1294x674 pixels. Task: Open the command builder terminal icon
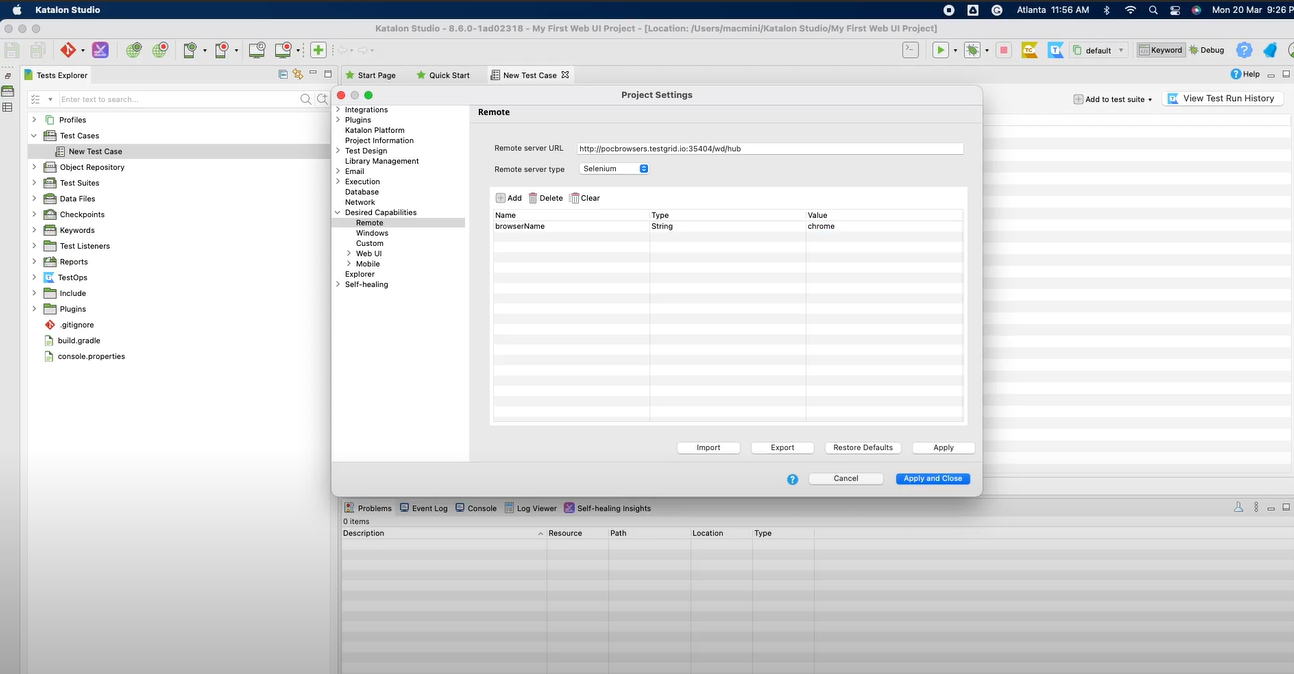910,50
